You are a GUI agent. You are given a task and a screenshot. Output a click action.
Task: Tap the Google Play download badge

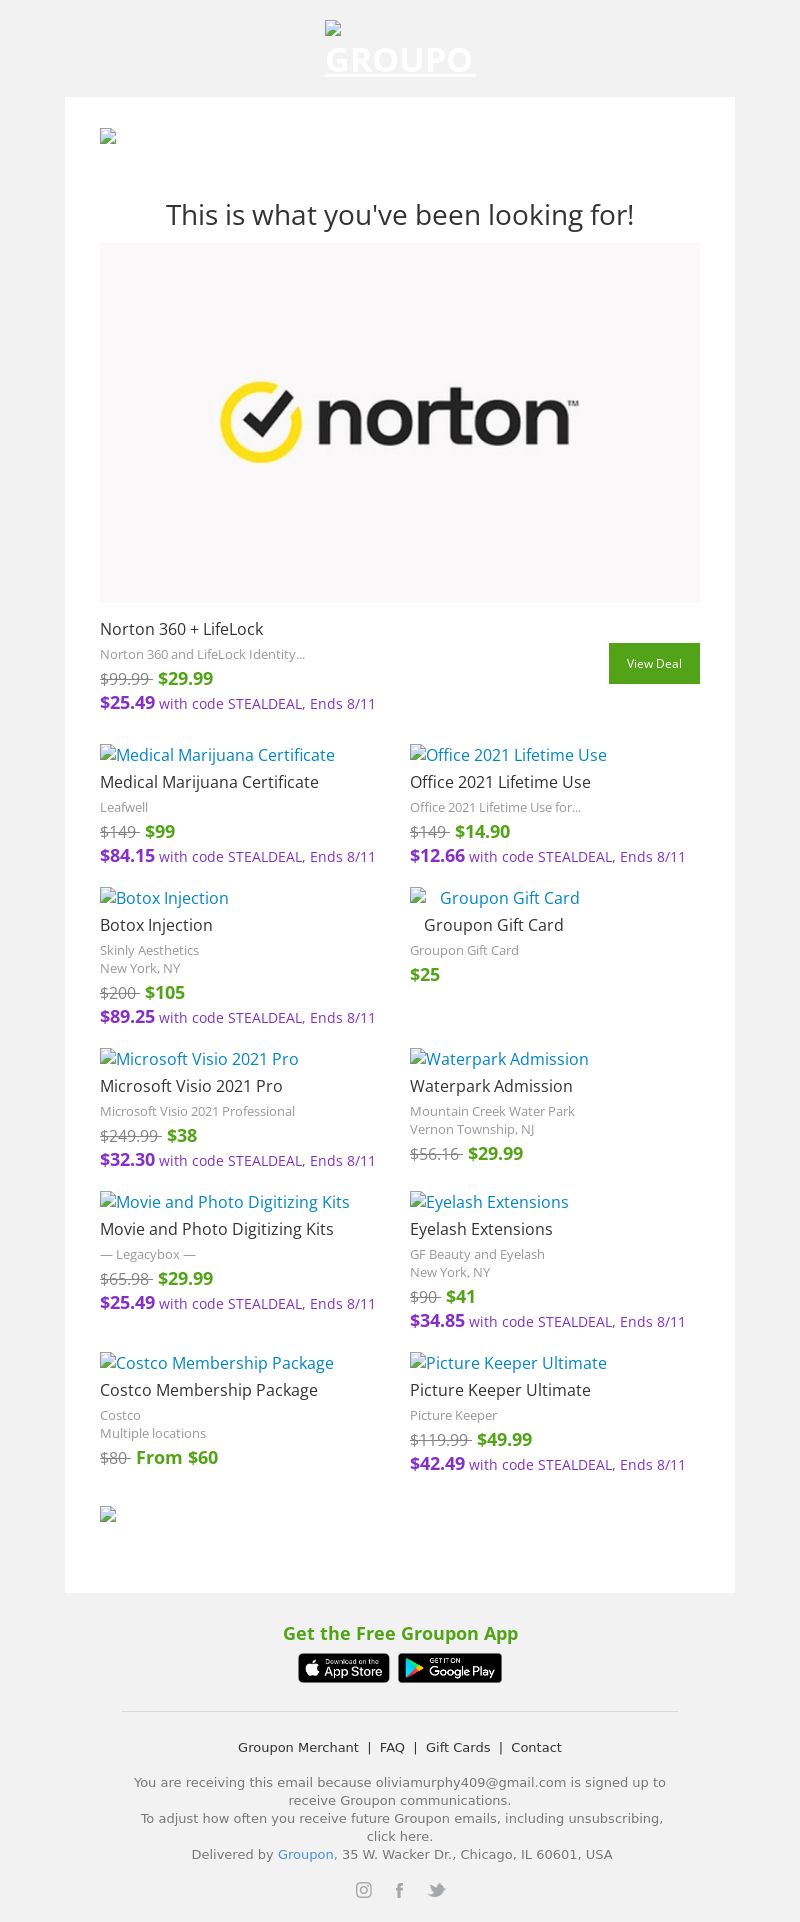click(450, 1668)
